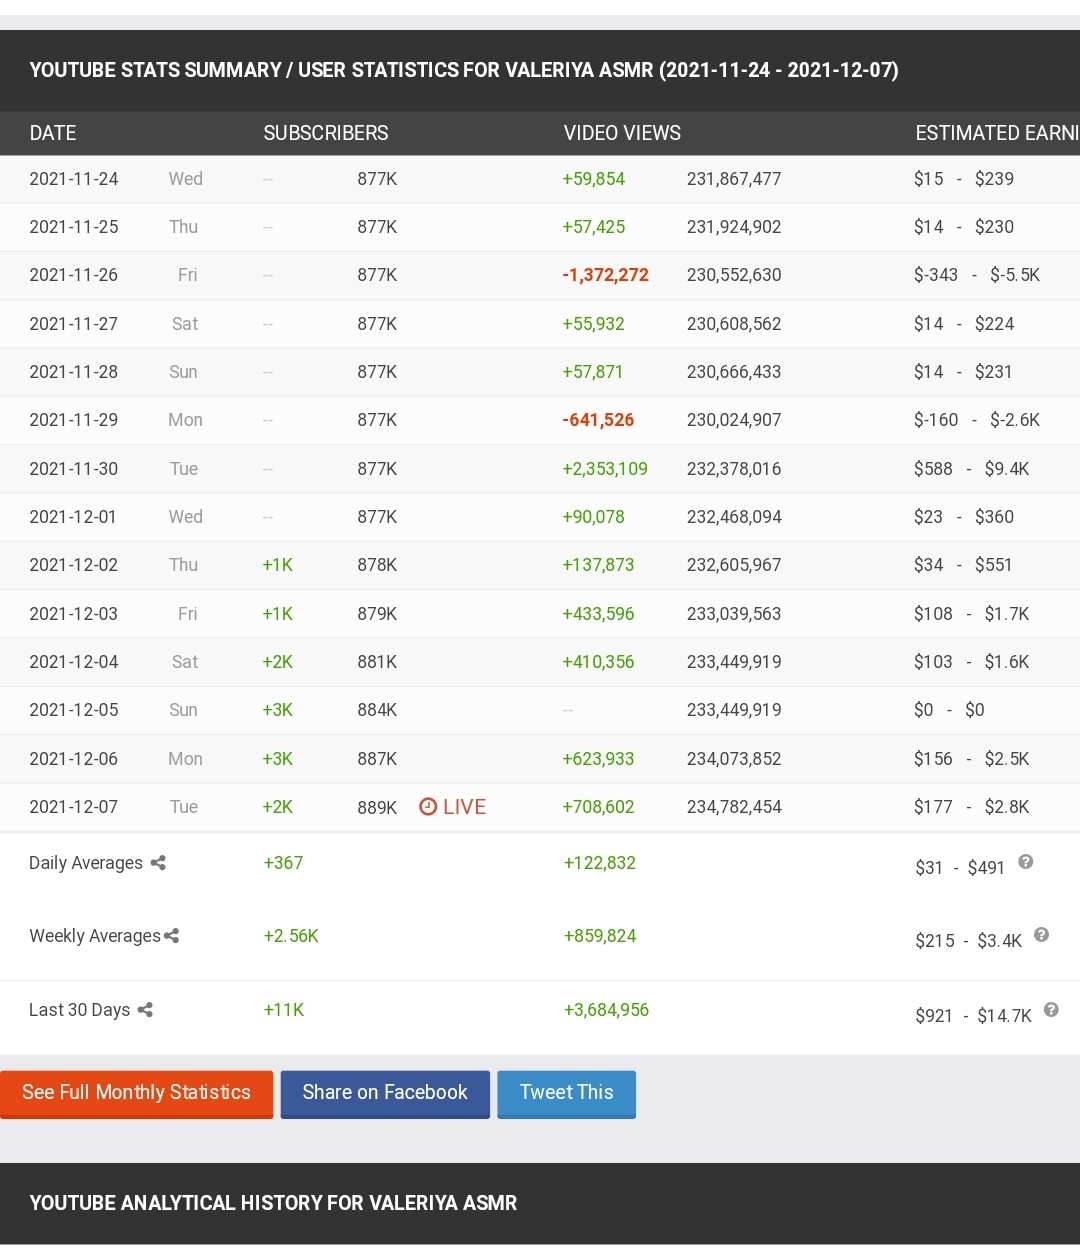Click subscriber count 884K
The width and height of the screenshot is (1080, 1257).
[x=377, y=710]
